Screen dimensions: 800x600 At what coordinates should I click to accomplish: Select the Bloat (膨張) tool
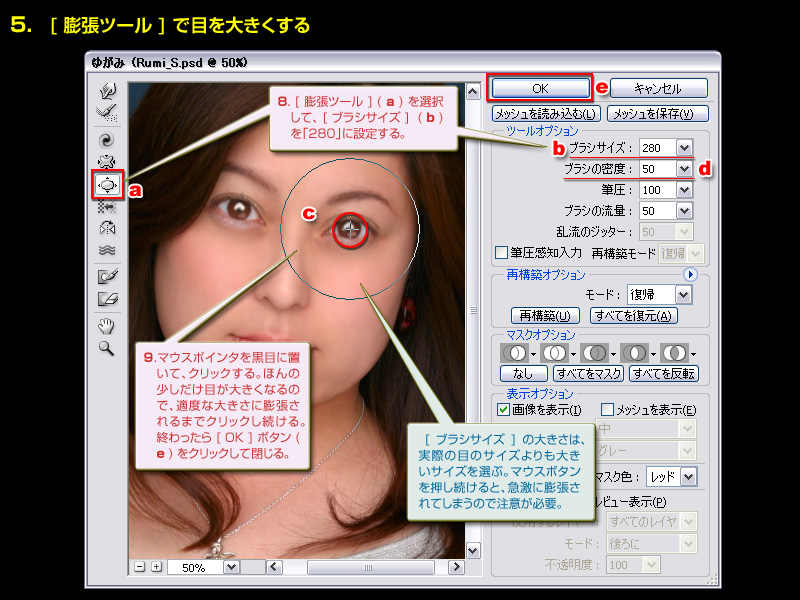pyautogui.click(x=107, y=184)
